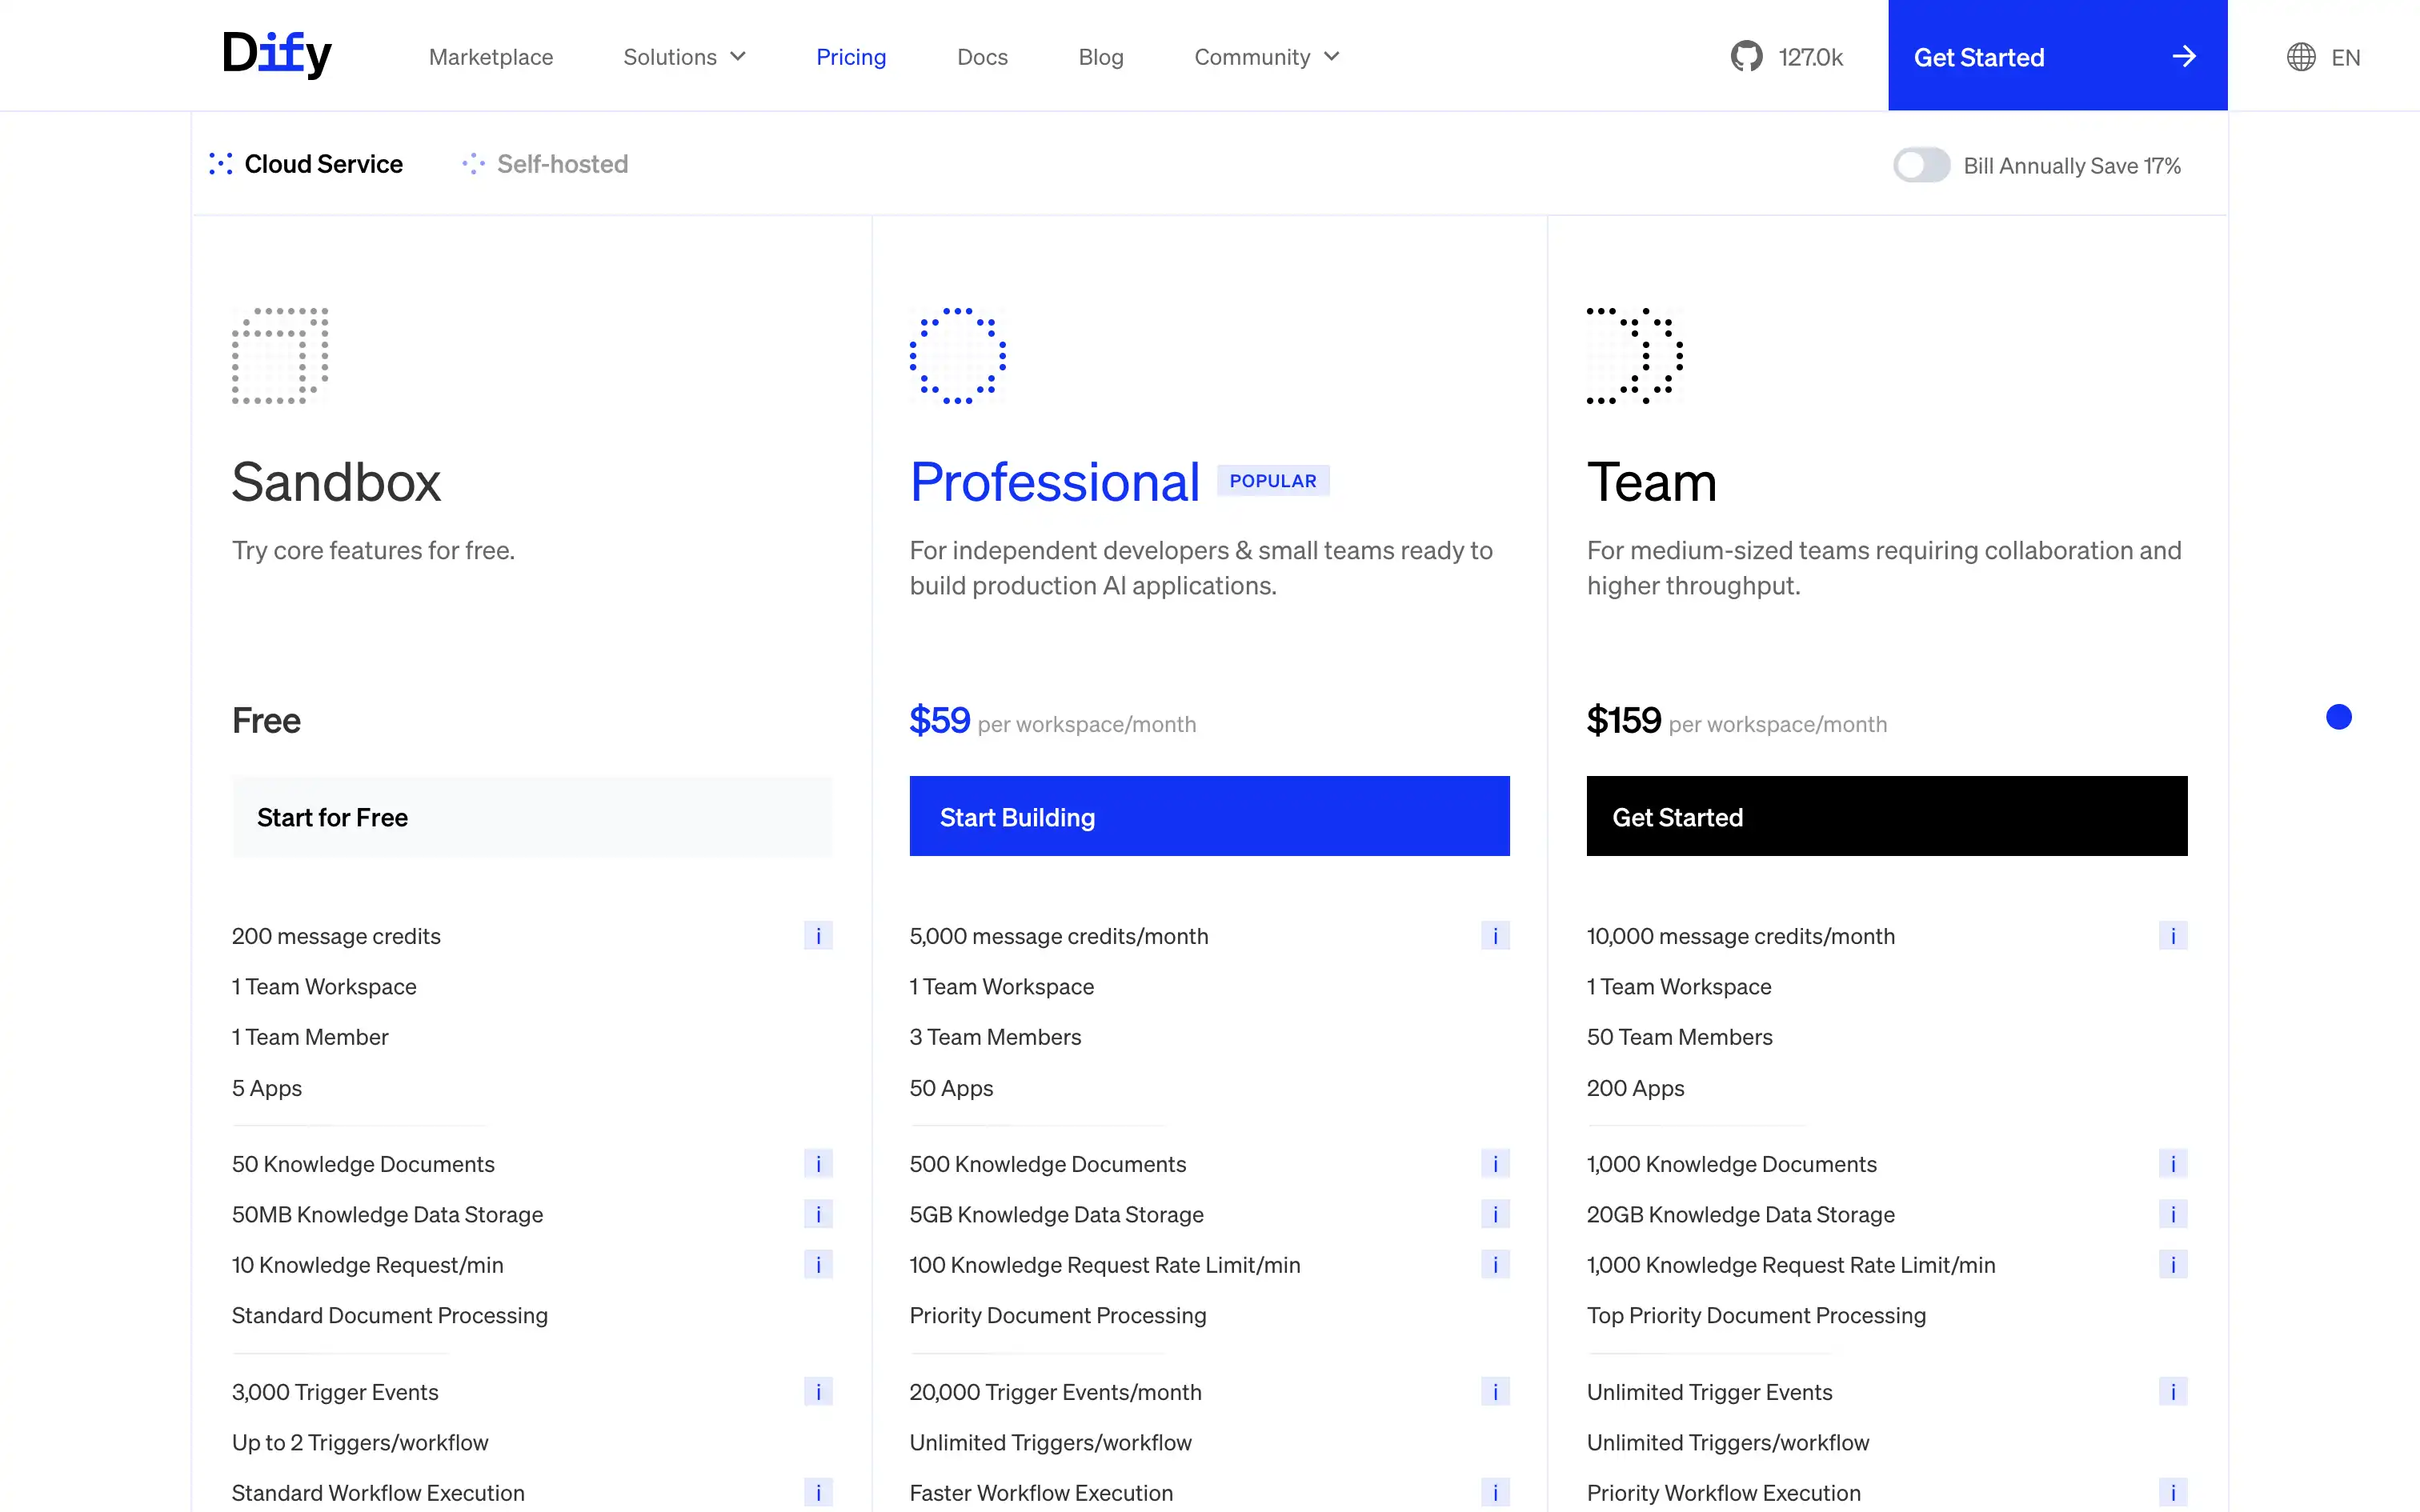2420x1512 pixels.
Task: Click the Dify logo
Action: tap(276, 54)
